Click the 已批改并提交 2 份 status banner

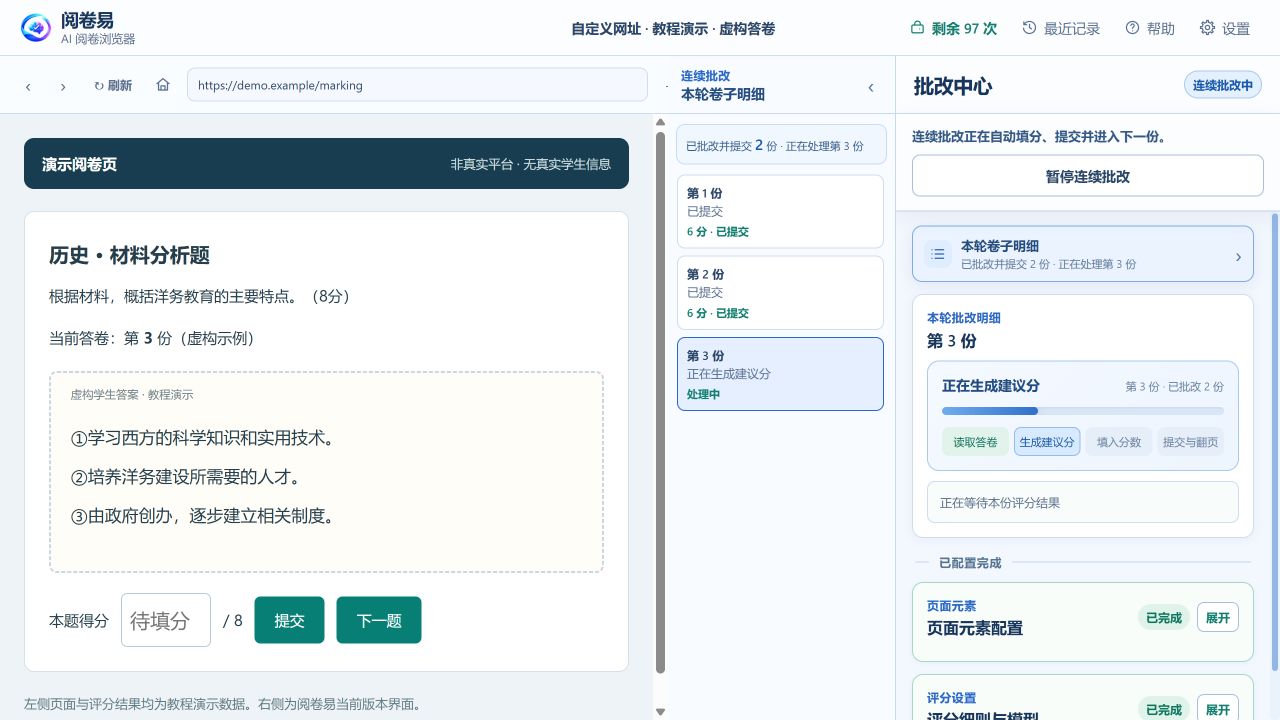[x=781, y=144]
